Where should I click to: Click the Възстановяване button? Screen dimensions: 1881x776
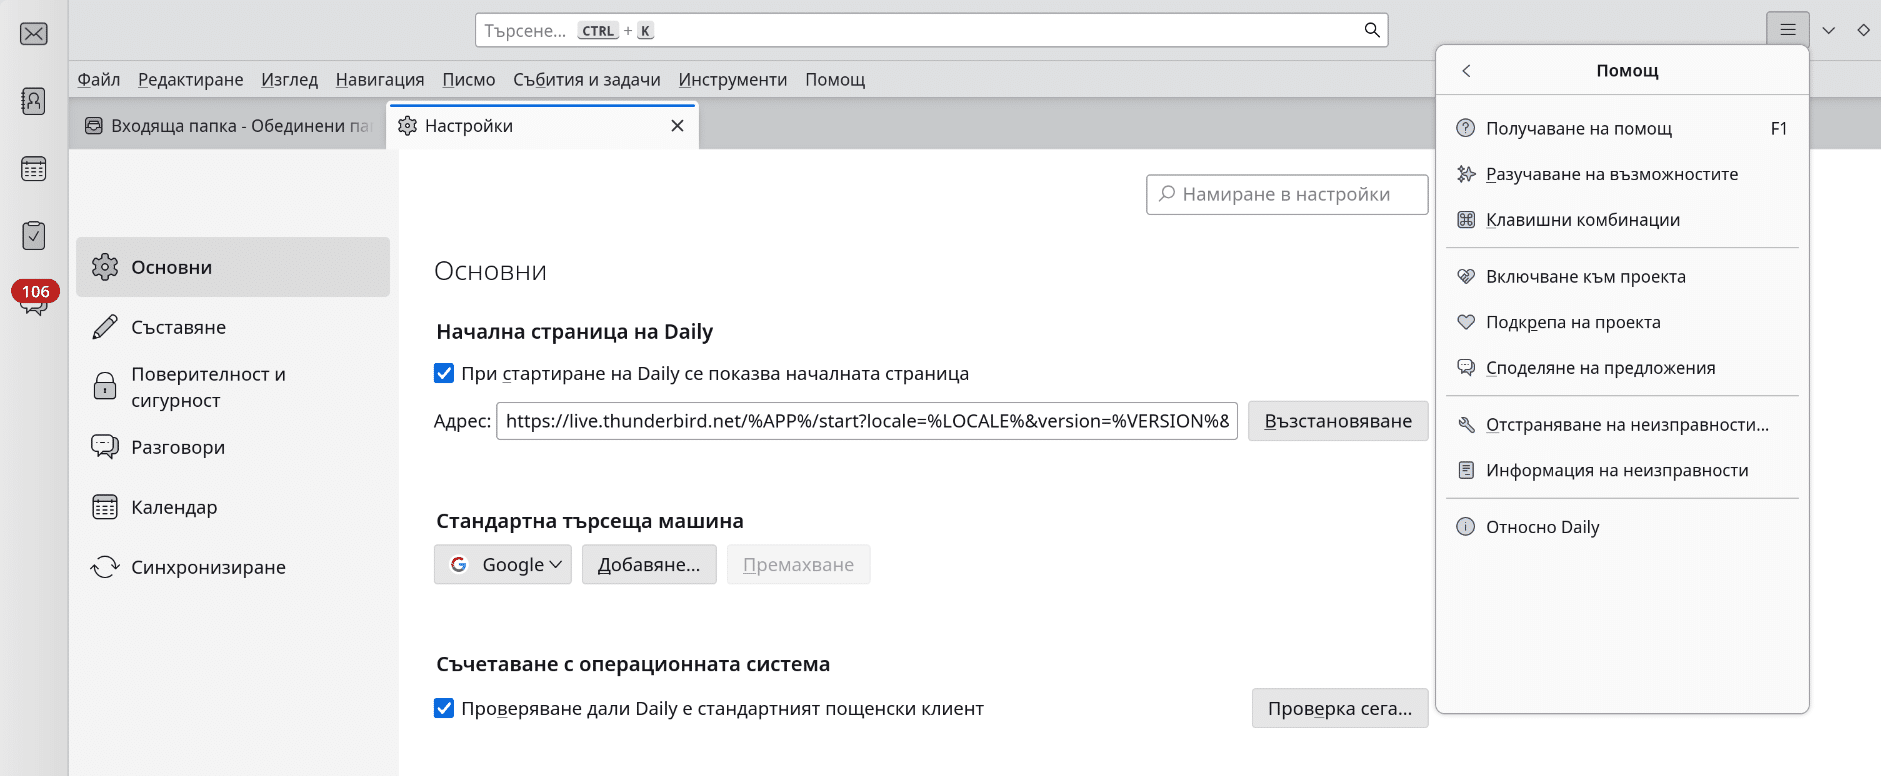click(1338, 421)
